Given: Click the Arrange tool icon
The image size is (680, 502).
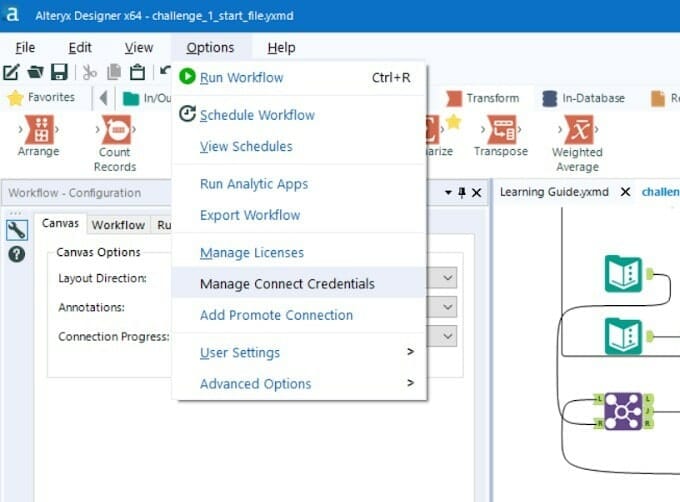Looking at the screenshot, I should [x=38, y=129].
